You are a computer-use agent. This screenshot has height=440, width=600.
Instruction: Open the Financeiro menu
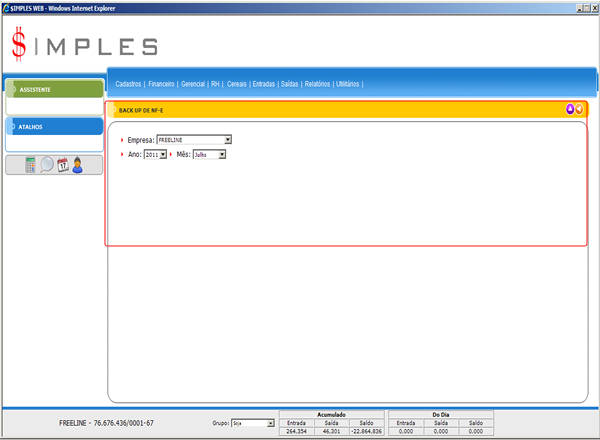[x=161, y=84]
